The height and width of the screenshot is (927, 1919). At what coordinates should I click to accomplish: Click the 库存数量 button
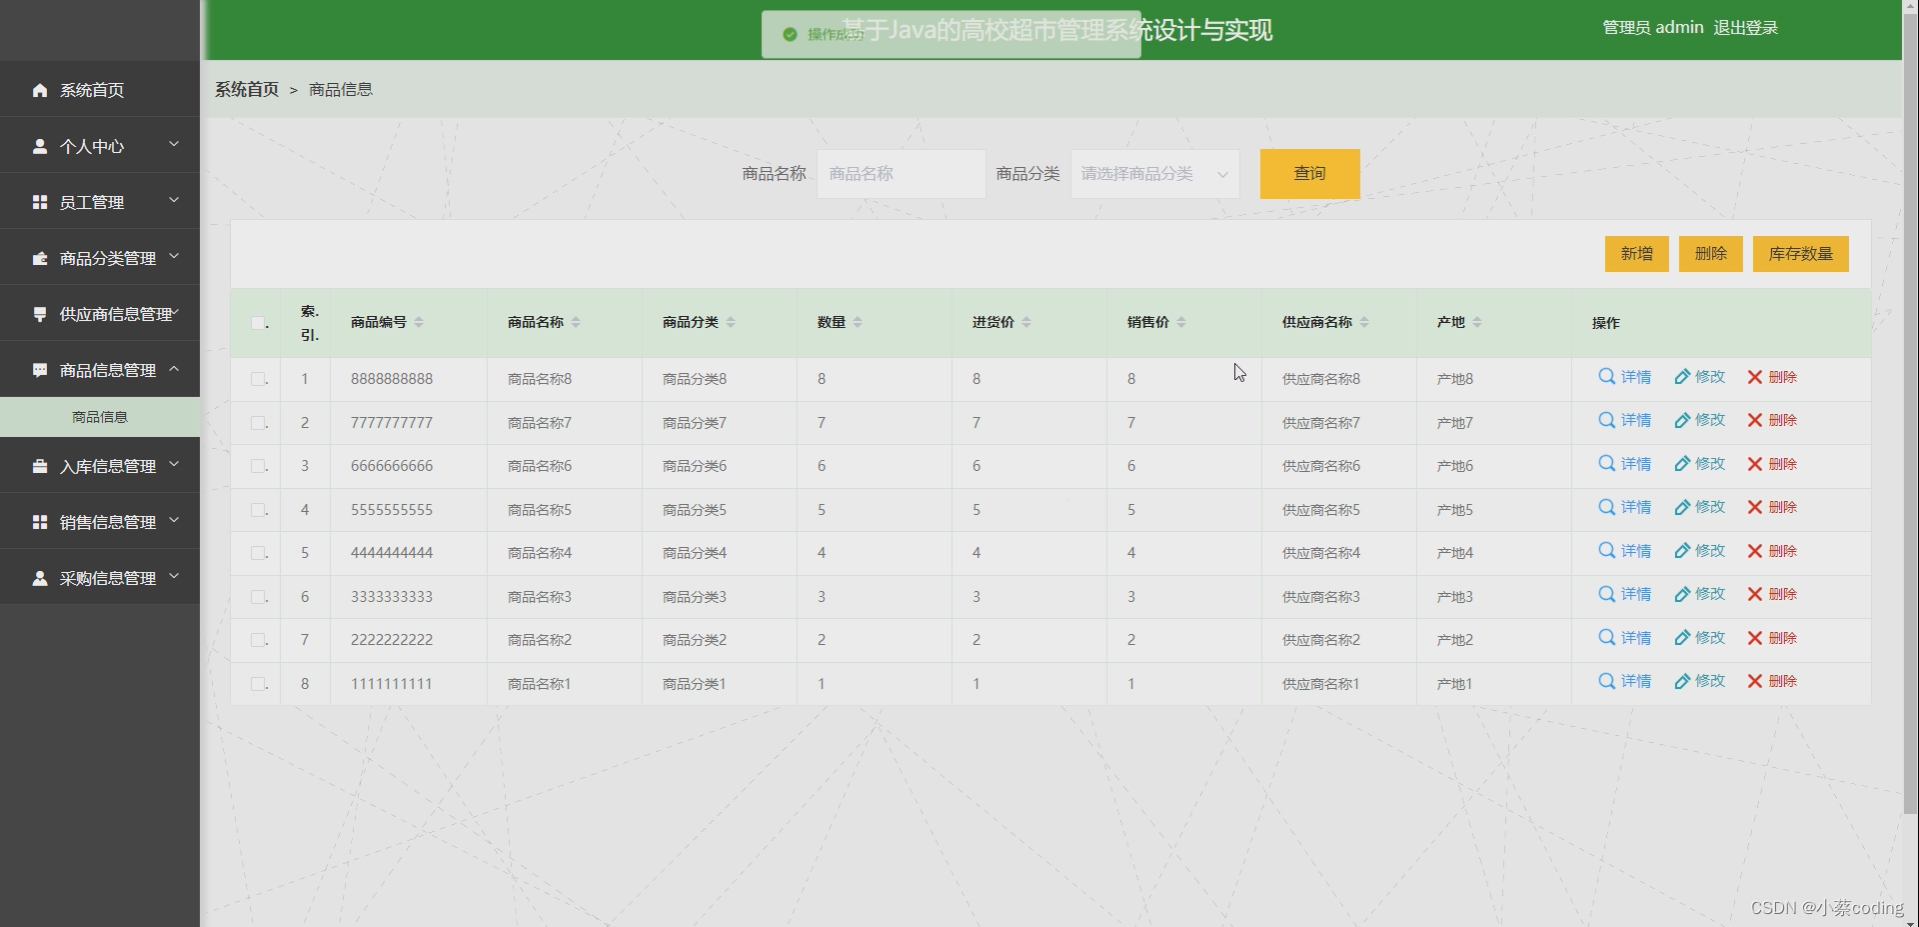[x=1800, y=254]
